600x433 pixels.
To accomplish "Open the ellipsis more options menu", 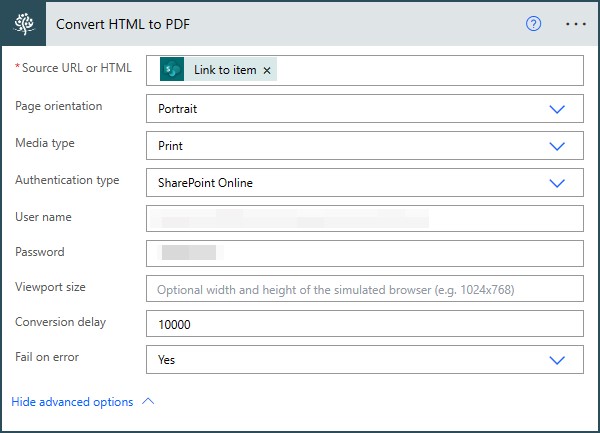I will point(576,24).
